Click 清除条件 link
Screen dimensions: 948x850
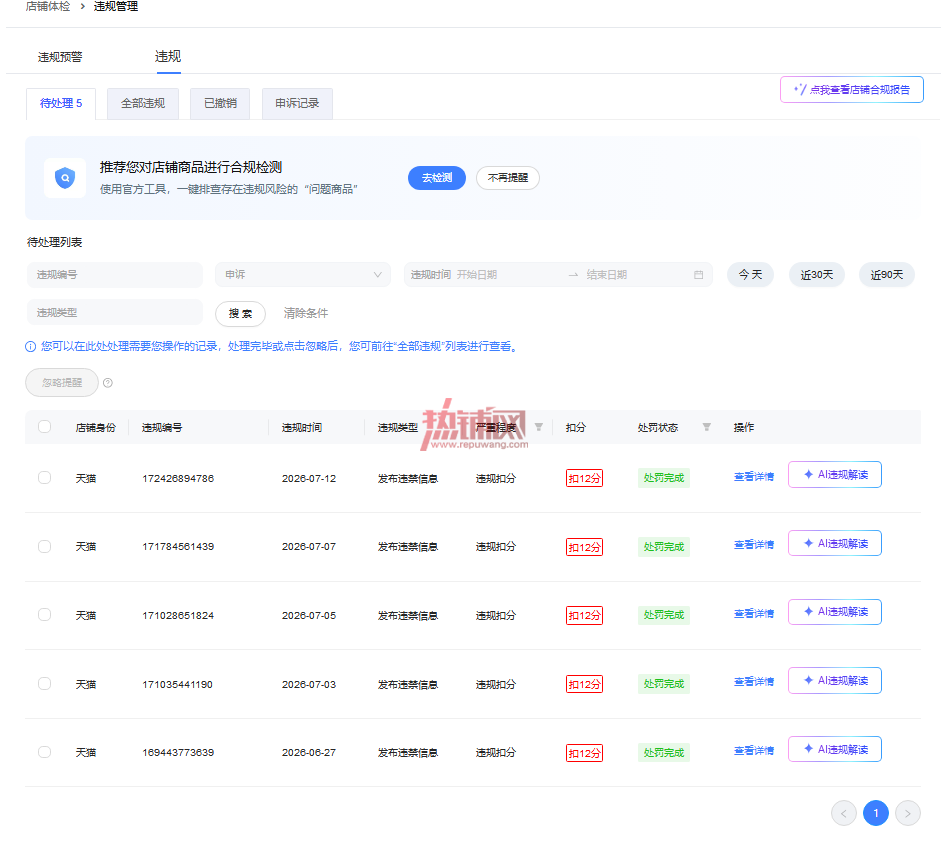tap(306, 313)
